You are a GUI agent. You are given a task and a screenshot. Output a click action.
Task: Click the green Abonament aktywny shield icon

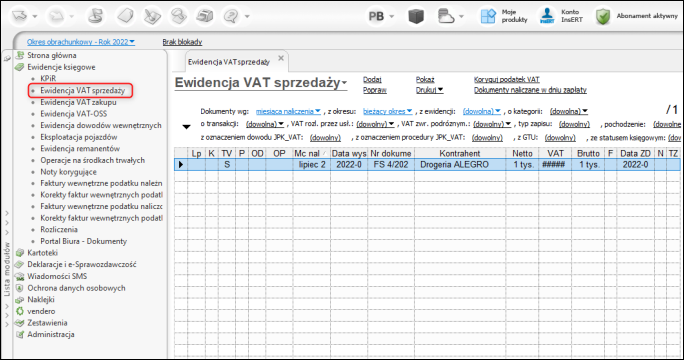[x=603, y=17]
